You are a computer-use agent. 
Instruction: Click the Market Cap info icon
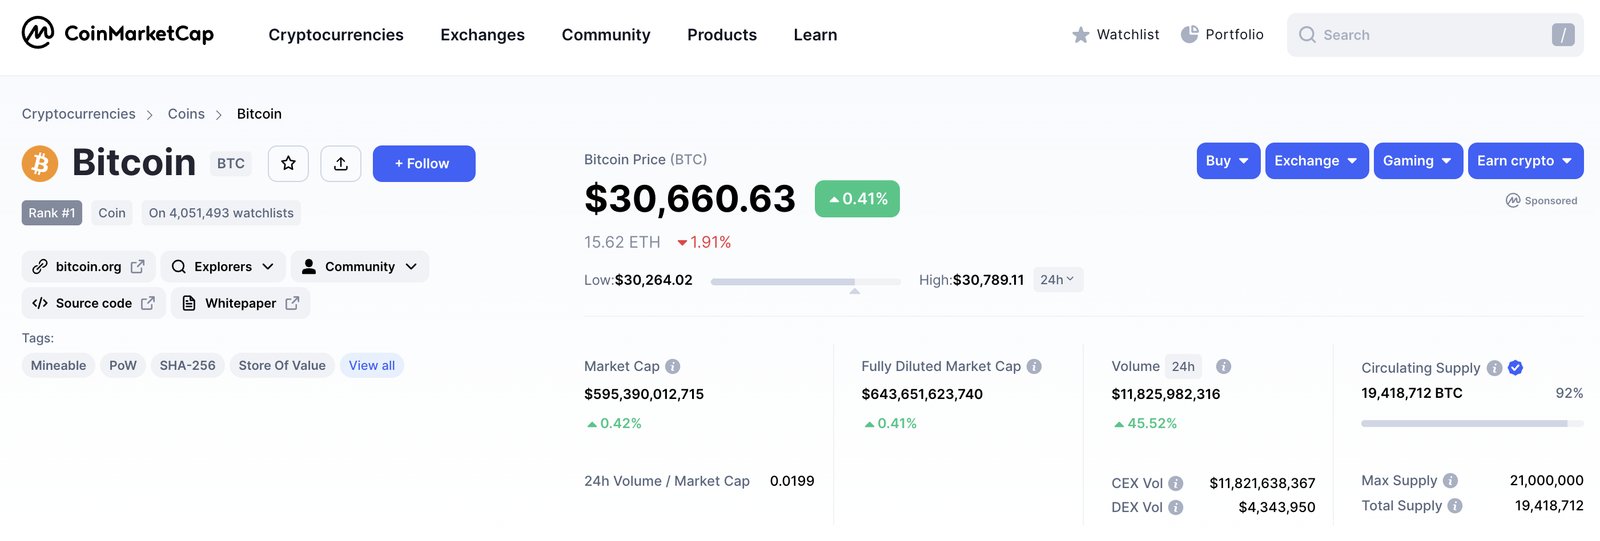click(x=673, y=367)
